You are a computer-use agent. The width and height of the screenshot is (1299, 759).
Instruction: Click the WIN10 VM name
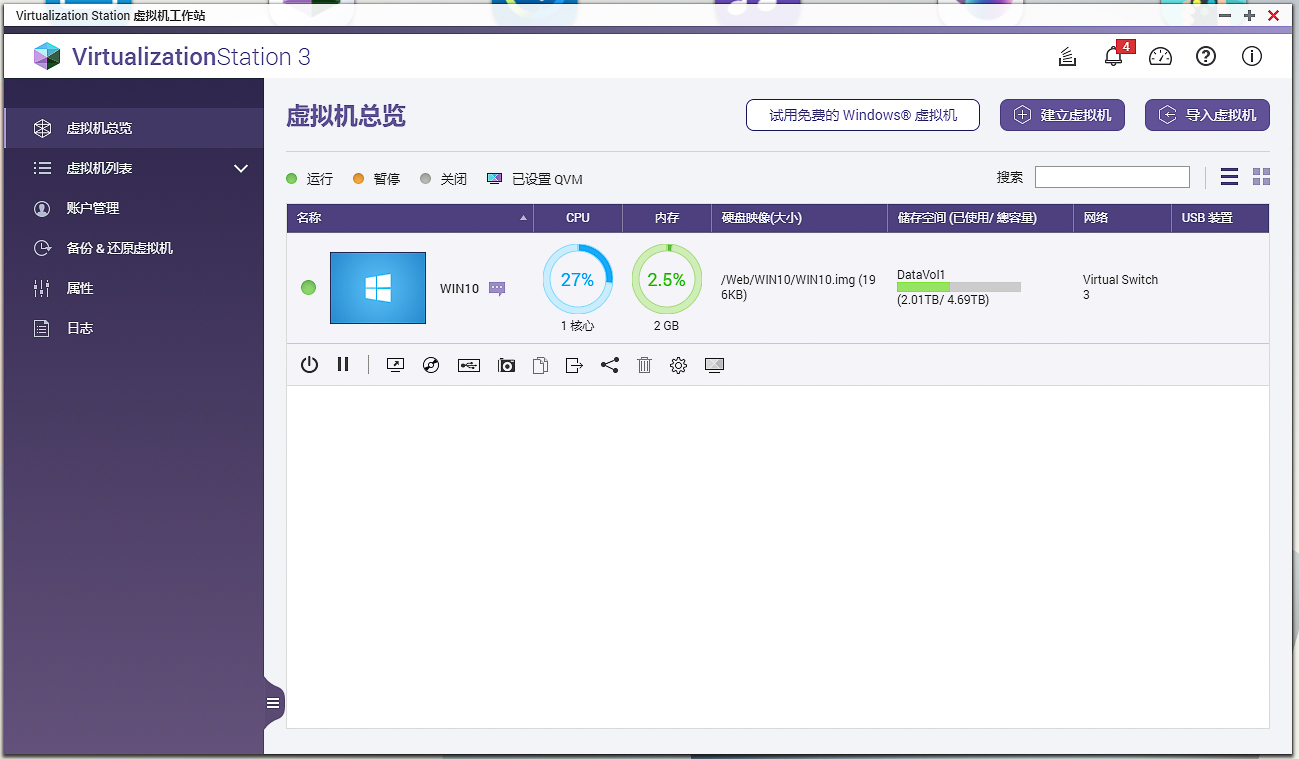[459, 289]
